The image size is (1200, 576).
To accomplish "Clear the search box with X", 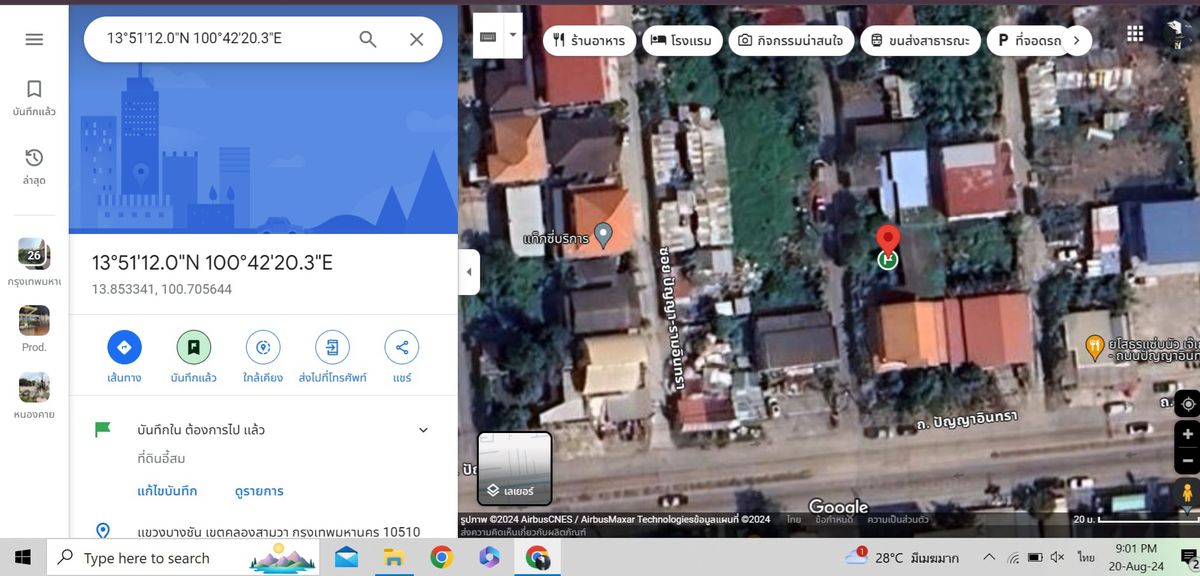I will (417, 39).
